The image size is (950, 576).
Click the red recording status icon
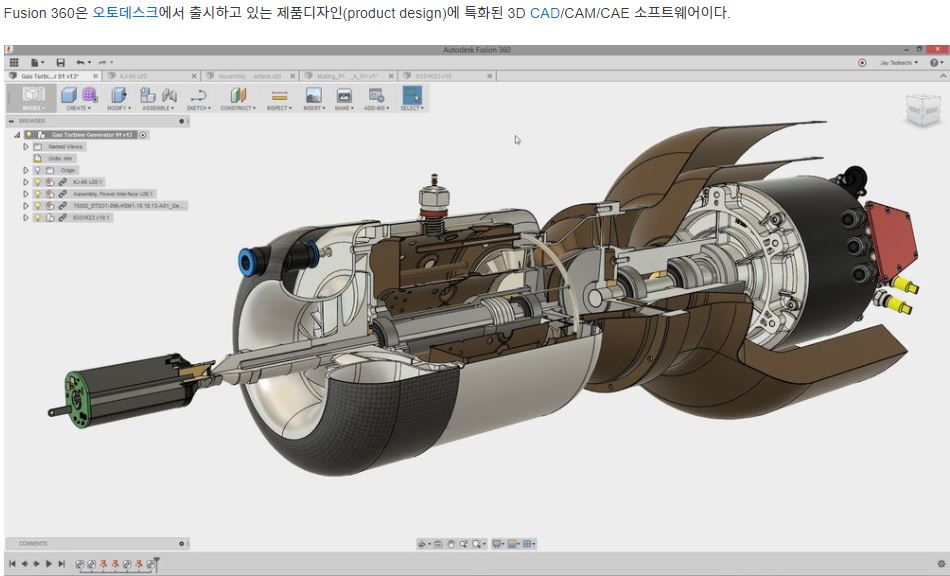(862, 62)
